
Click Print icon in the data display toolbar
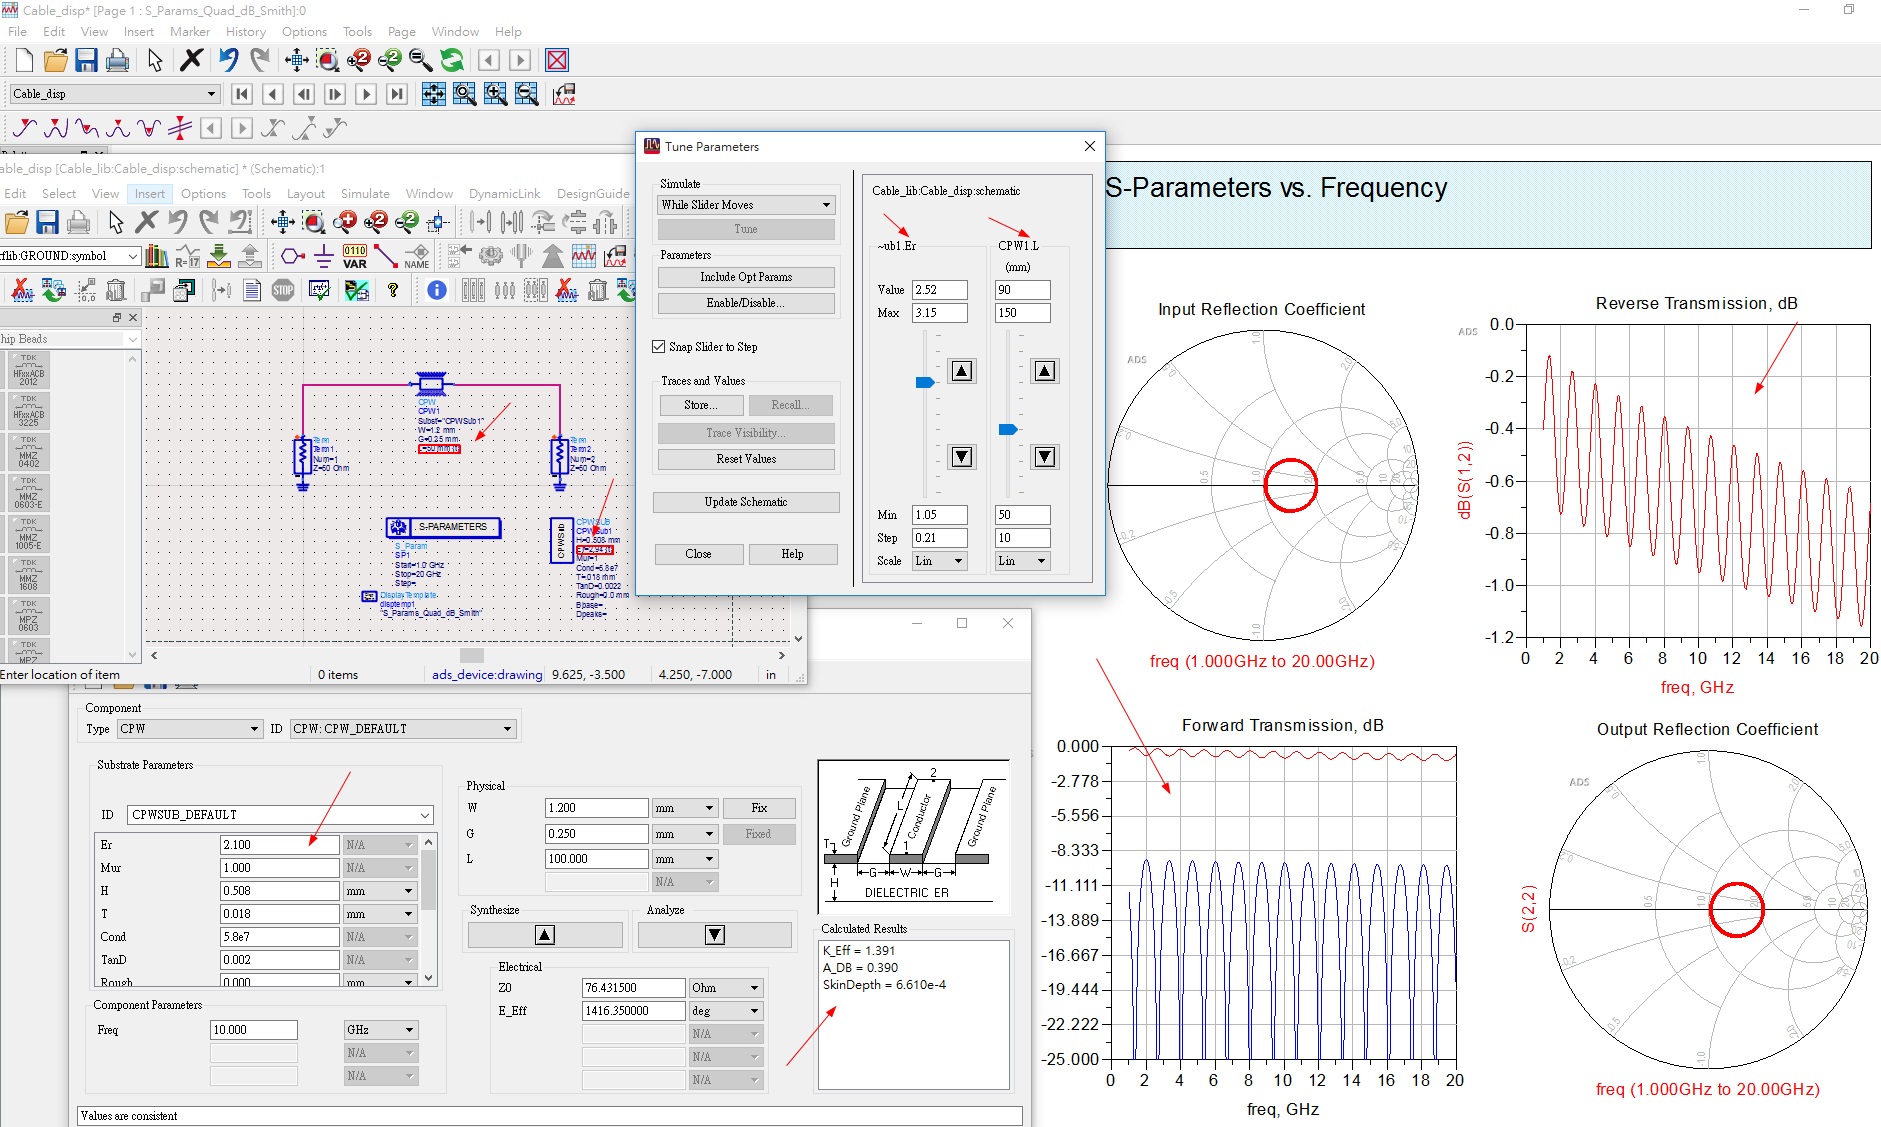pyautogui.click(x=117, y=61)
